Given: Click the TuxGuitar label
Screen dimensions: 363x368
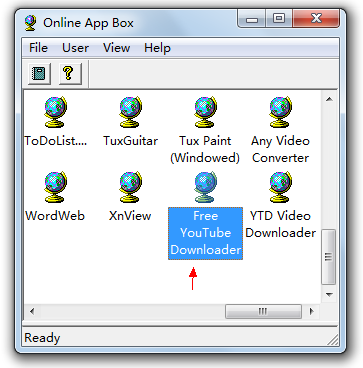Looking at the screenshot, I should point(130,141).
